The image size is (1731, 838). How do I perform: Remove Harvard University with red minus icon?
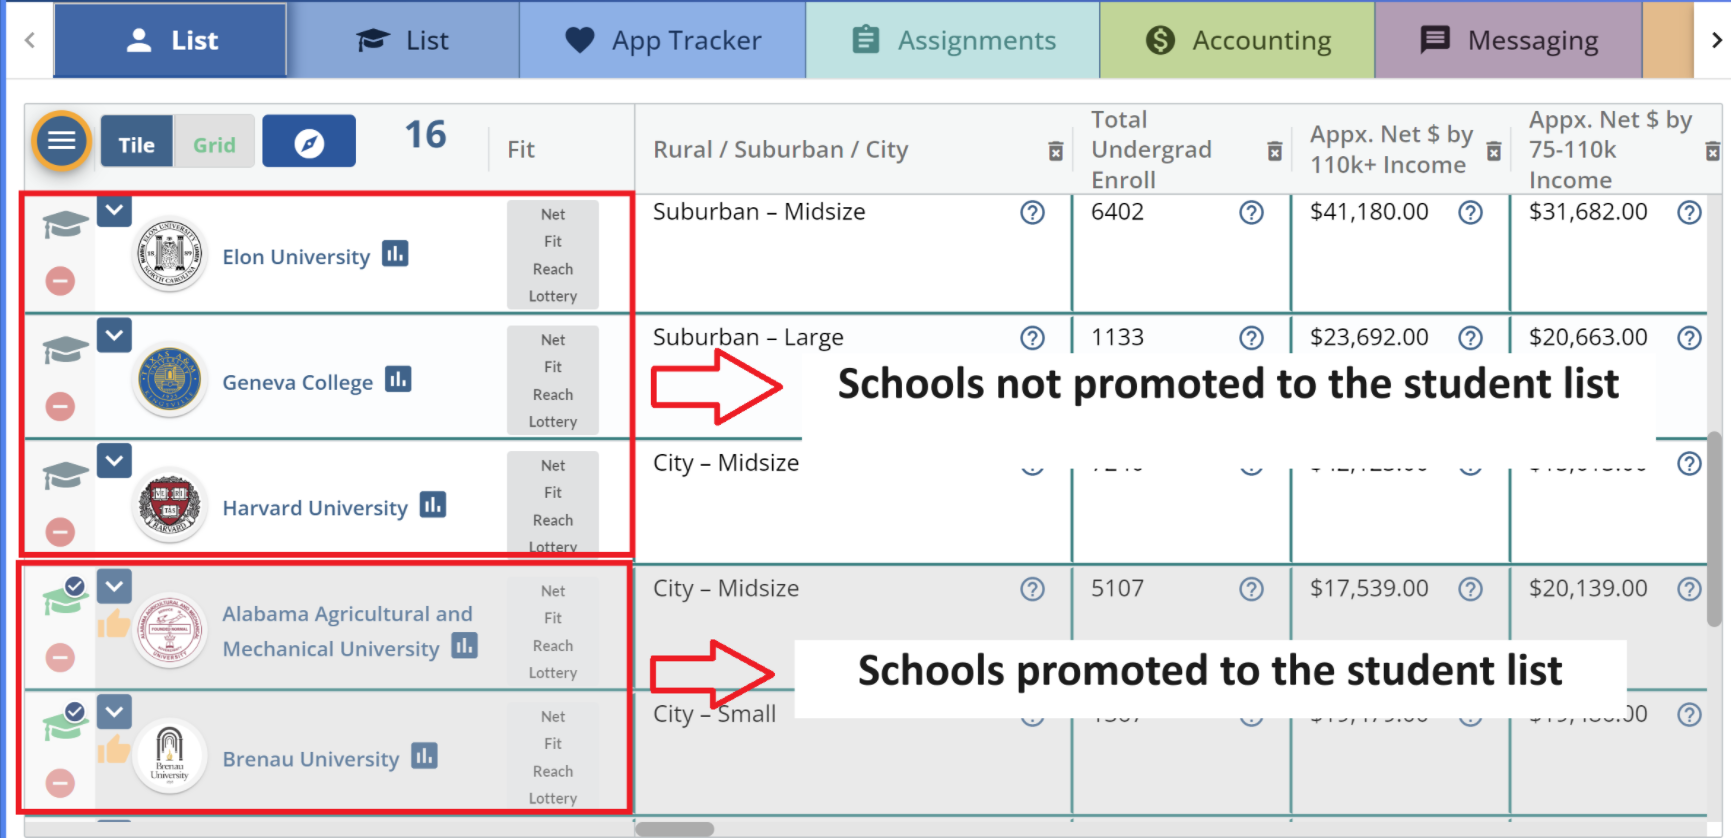coord(60,531)
